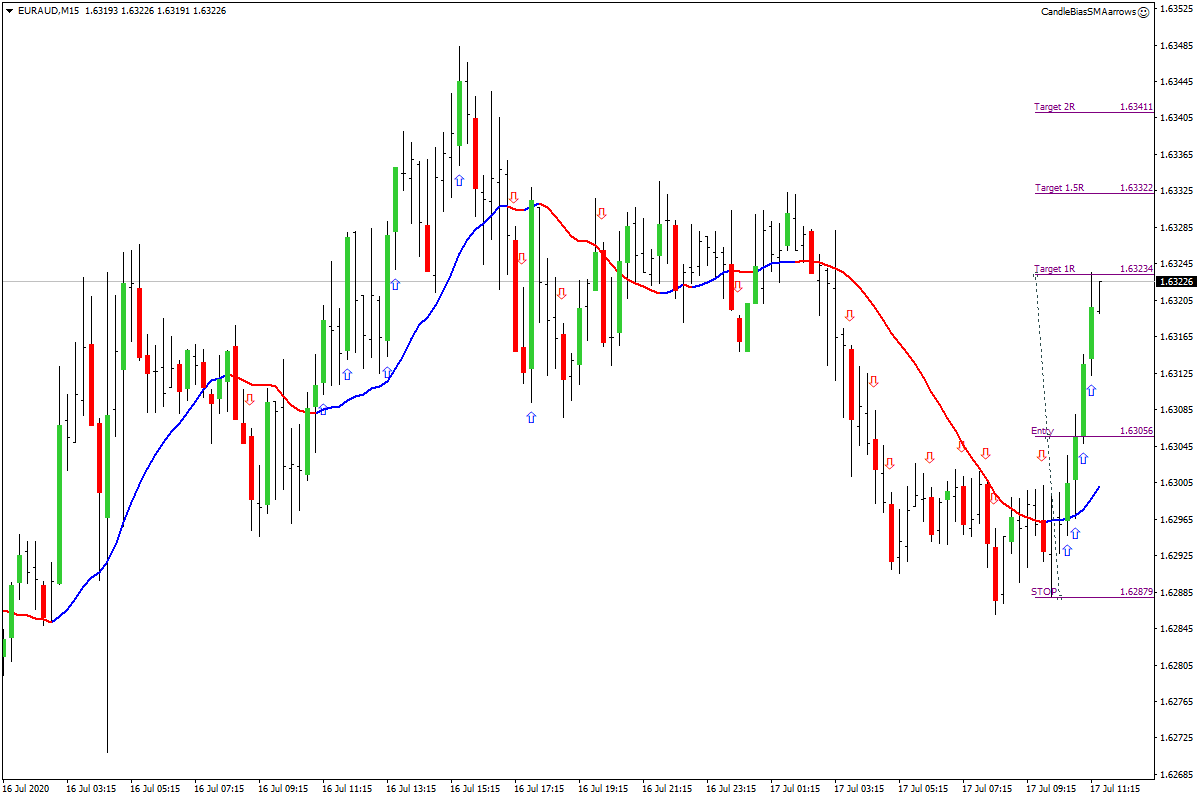Click the 16 Jul 05:15 time label

(x=155, y=789)
